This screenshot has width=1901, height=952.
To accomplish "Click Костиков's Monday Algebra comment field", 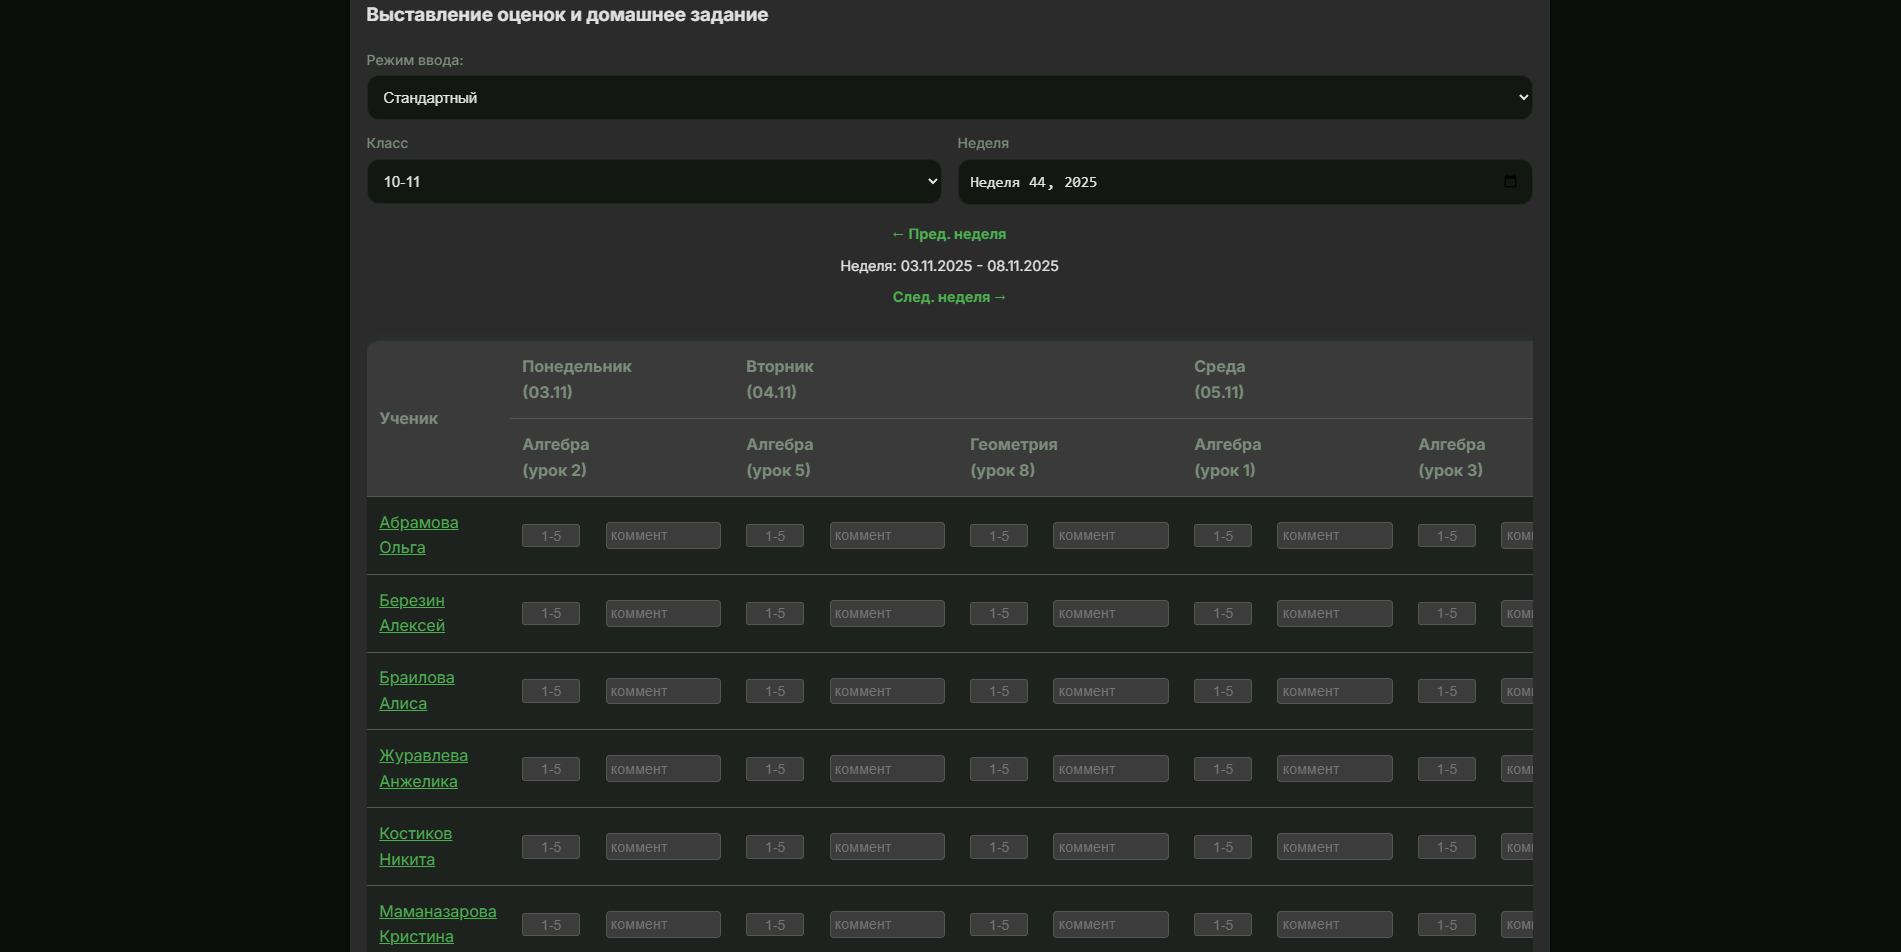I will (663, 847).
